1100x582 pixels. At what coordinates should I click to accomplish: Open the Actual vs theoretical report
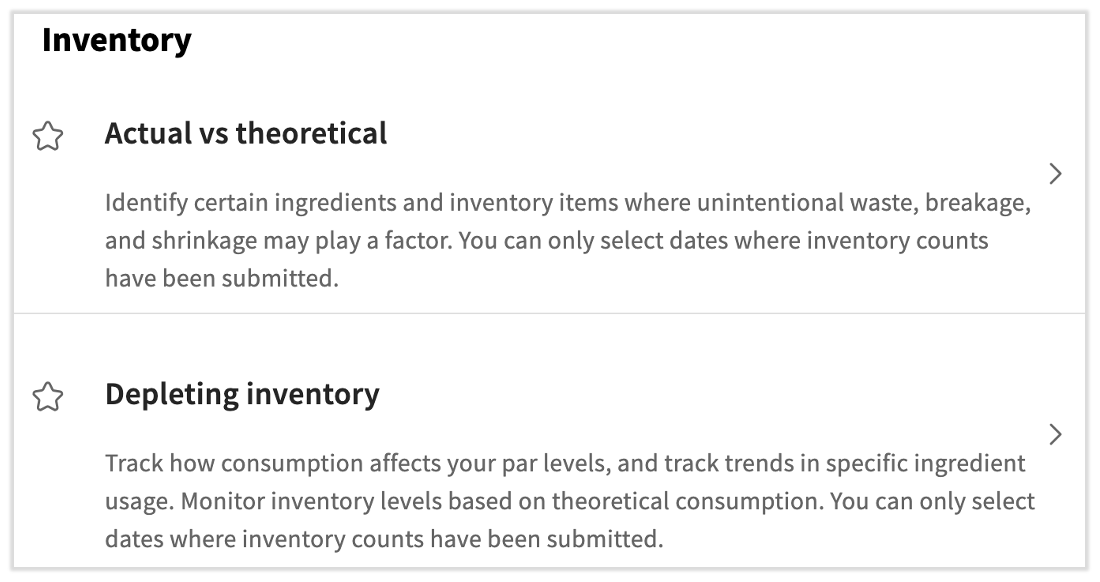245,133
